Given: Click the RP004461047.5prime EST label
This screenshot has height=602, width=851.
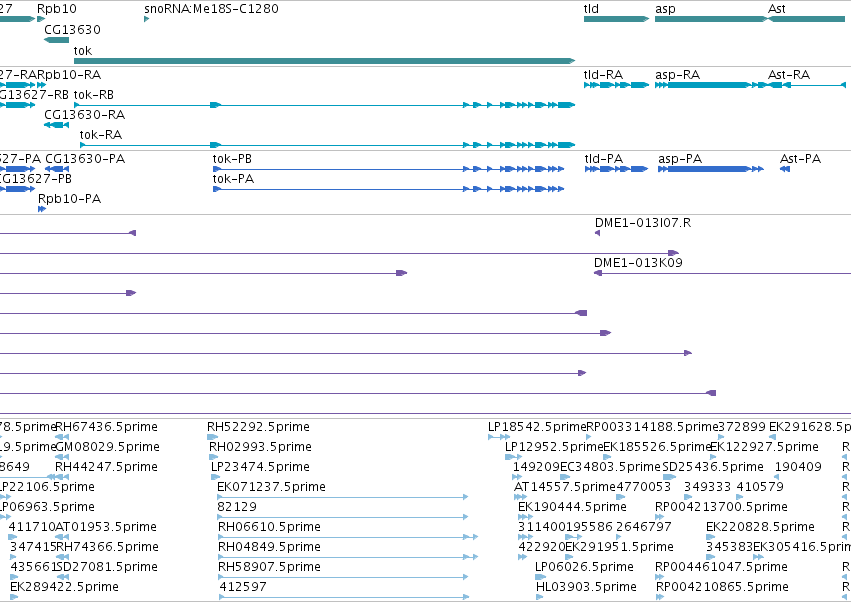Looking at the screenshot, I should pos(721,567).
